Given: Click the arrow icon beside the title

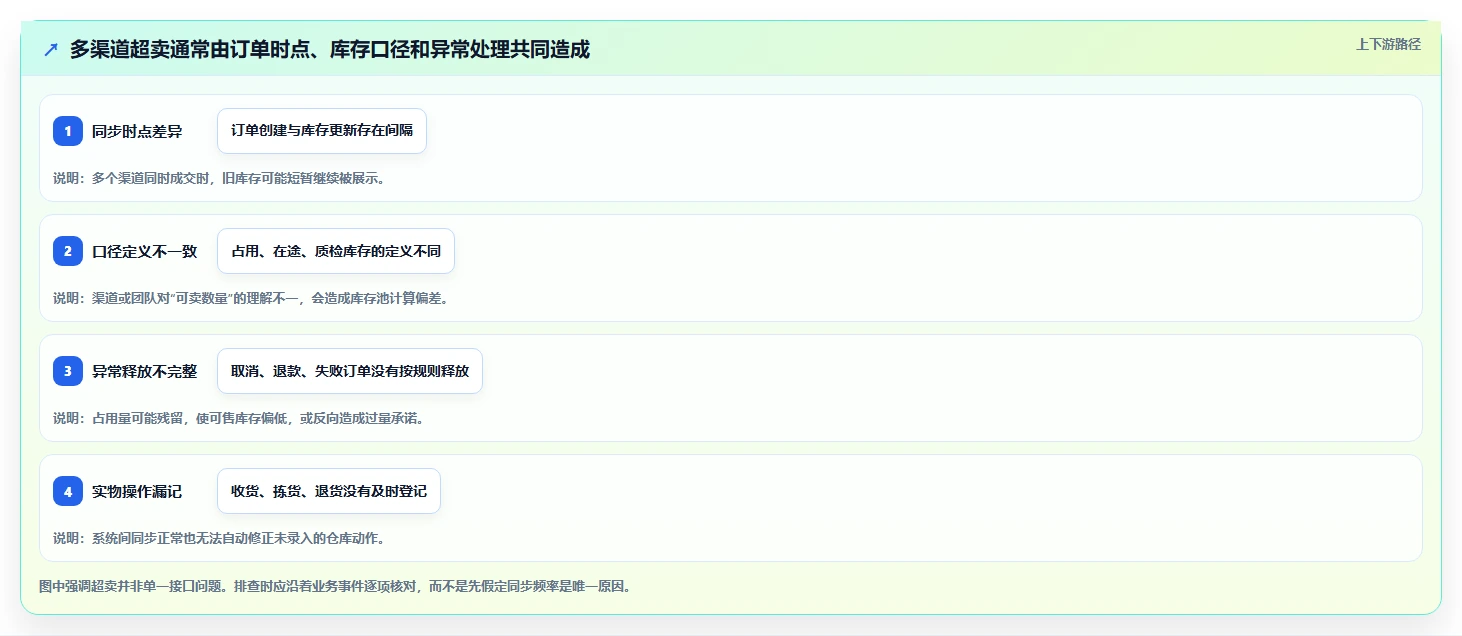Looking at the screenshot, I should [x=51, y=49].
